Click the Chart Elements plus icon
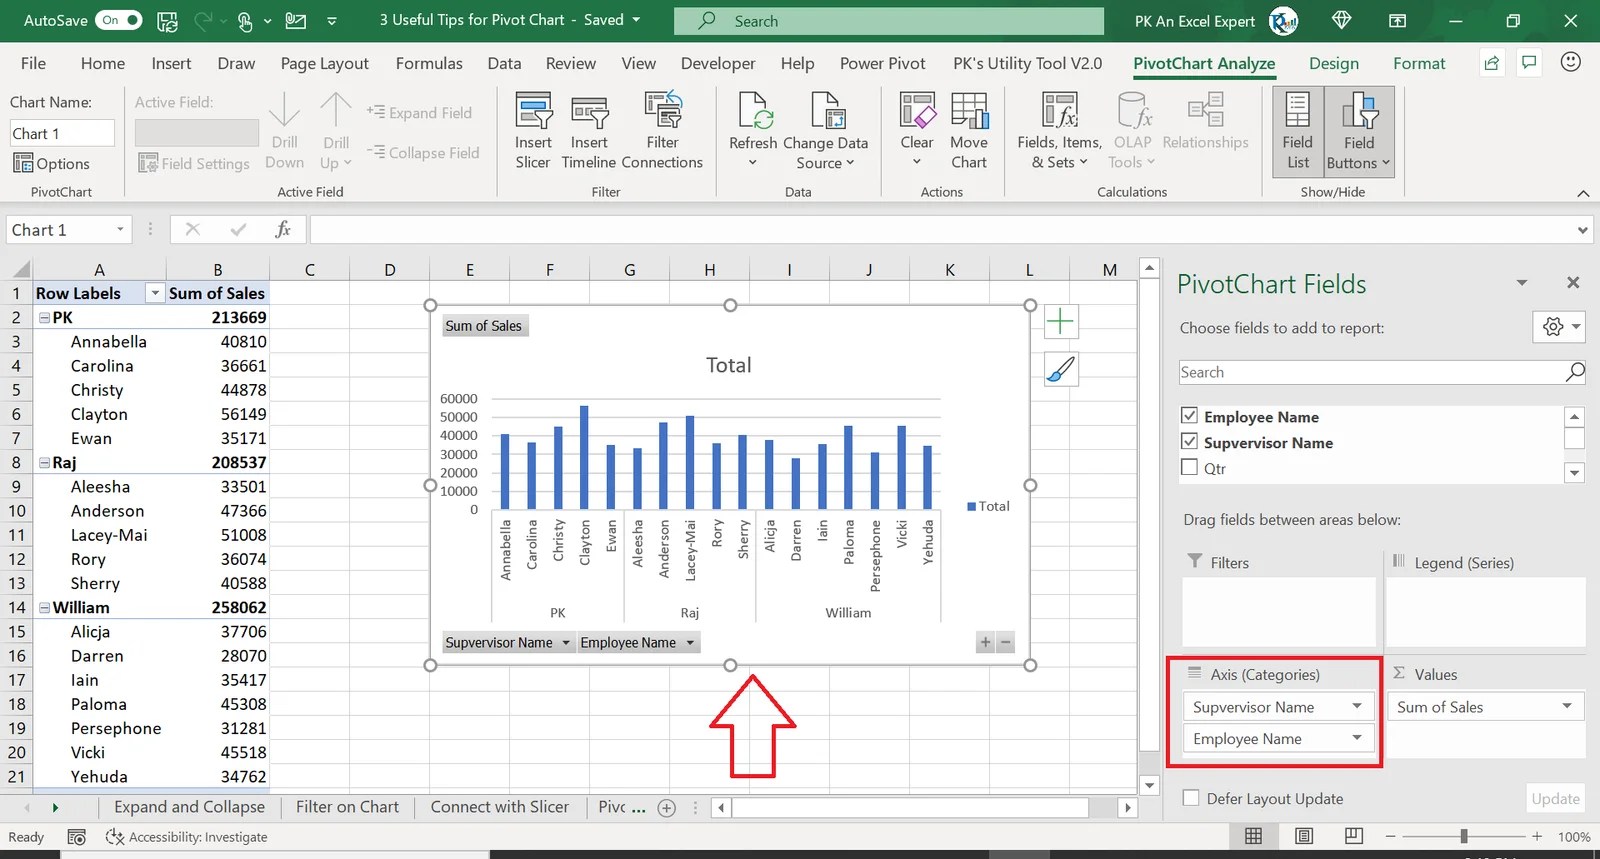Image resolution: width=1600 pixels, height=859 pixels. 1060,322
